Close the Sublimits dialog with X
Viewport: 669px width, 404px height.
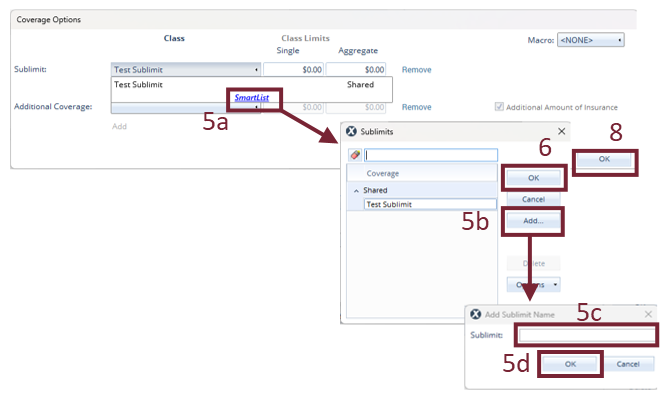pos(561,131)
